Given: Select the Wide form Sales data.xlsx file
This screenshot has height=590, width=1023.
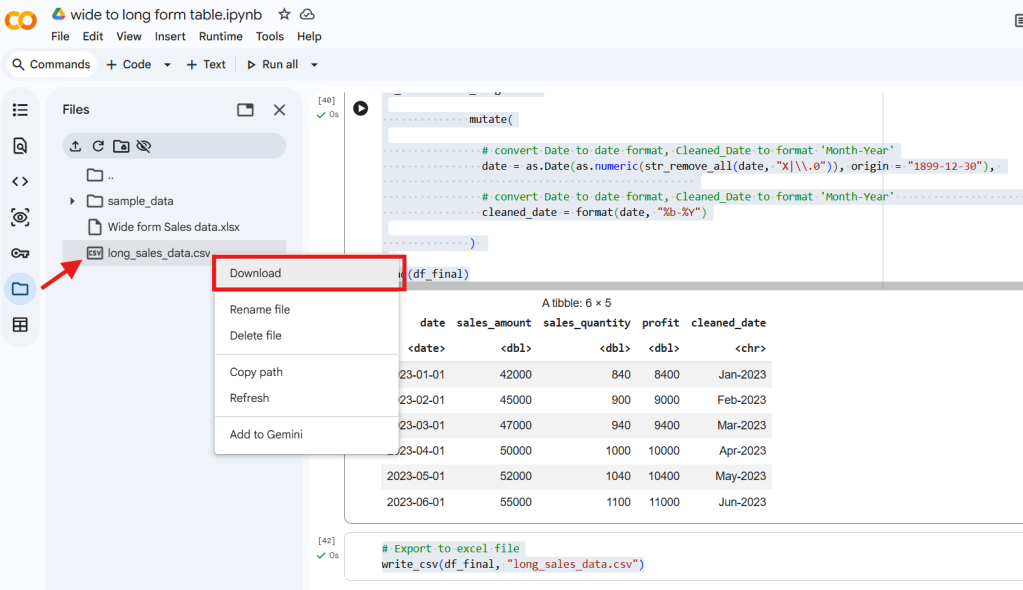Looking at the screenshot, I should [x=173, y=227].
